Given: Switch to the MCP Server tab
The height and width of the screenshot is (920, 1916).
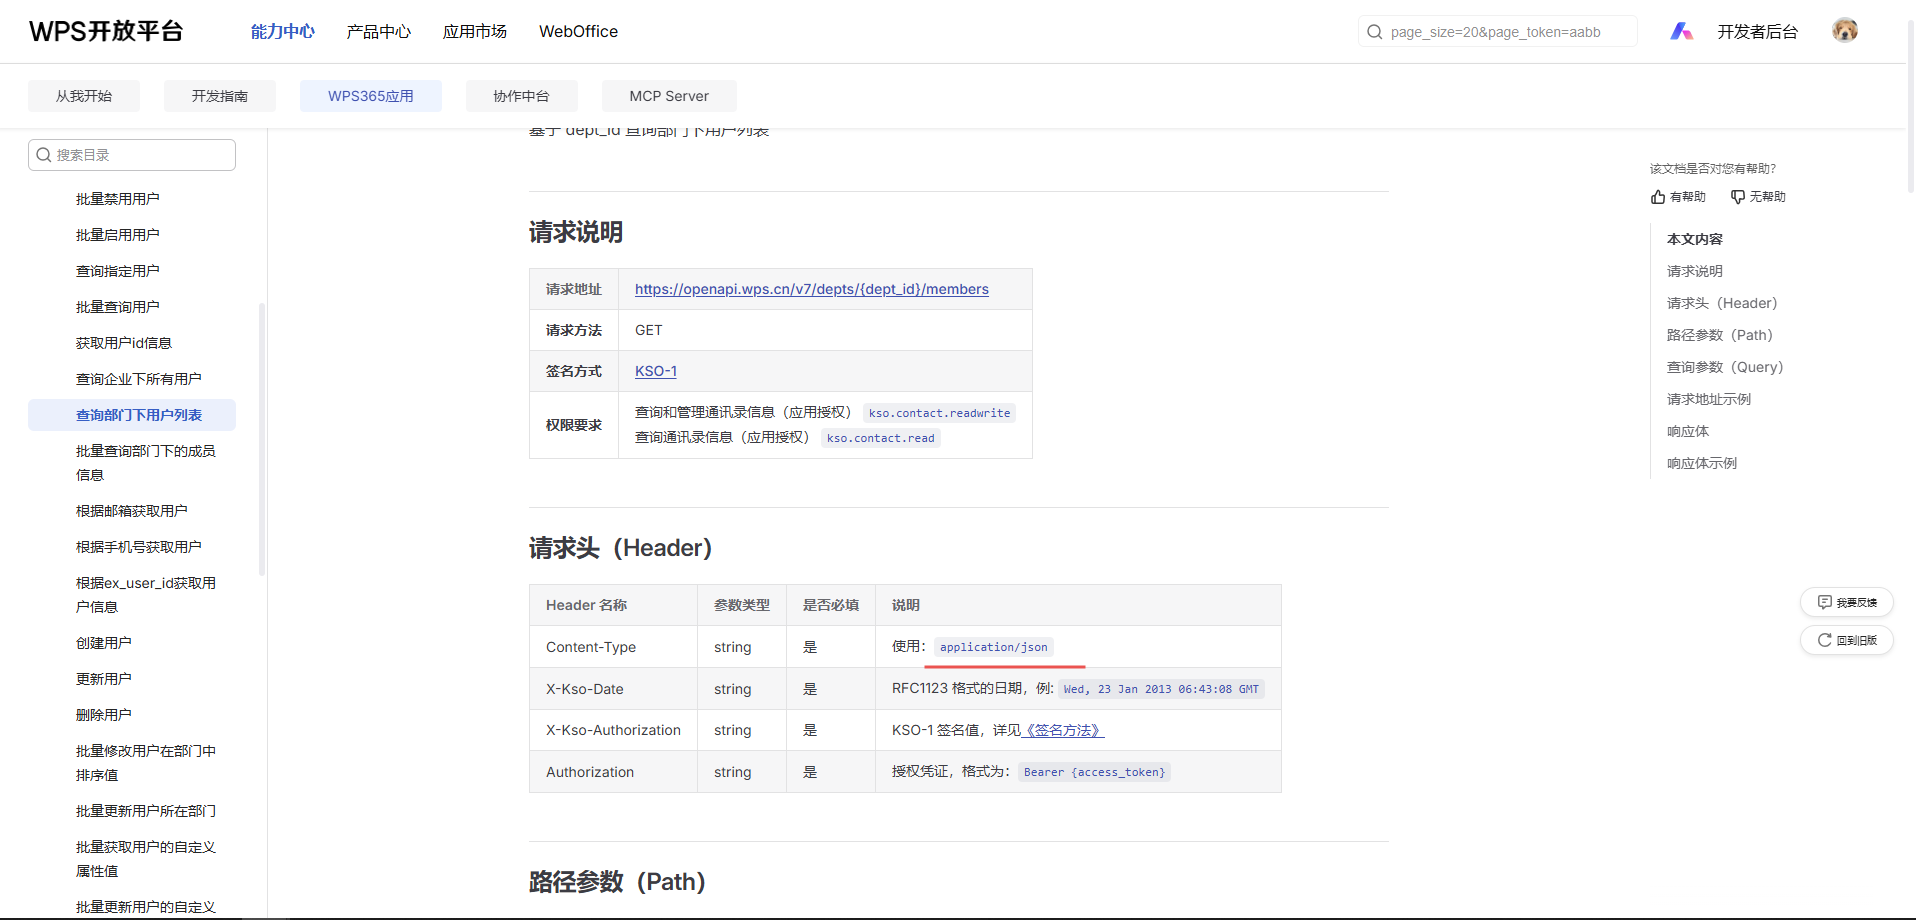Looking at the screenshot, I should [668, 96].
